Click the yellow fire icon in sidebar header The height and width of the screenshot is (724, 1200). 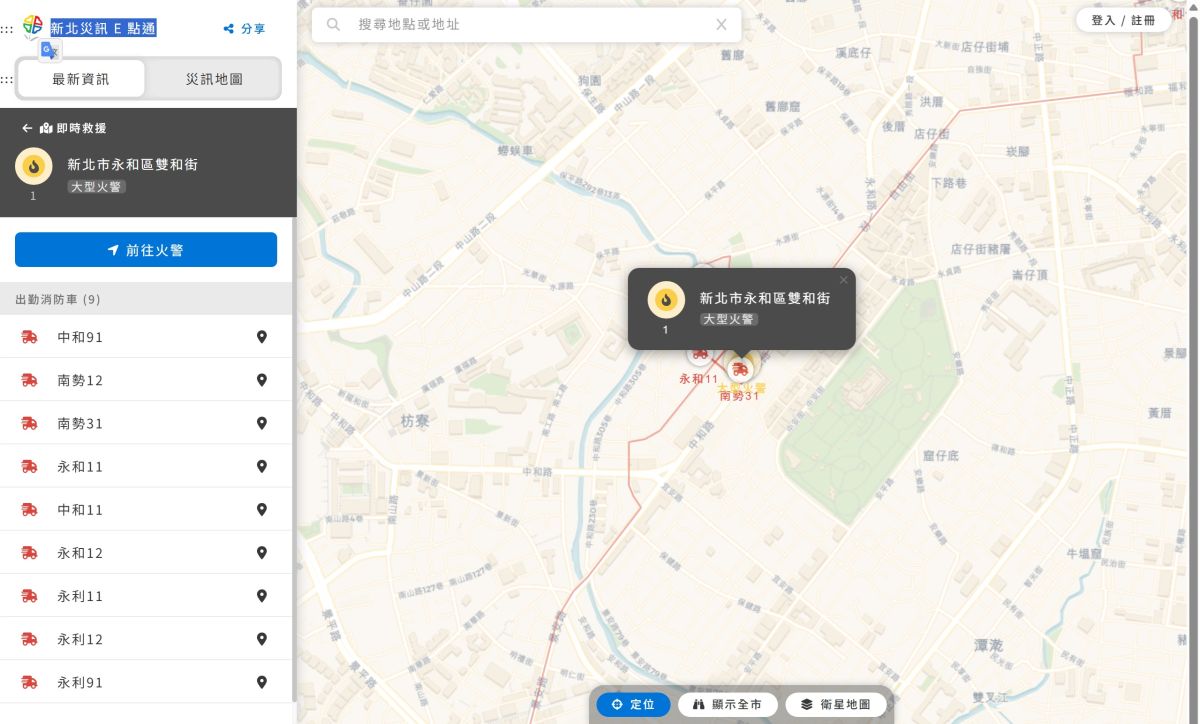point(33,166)
